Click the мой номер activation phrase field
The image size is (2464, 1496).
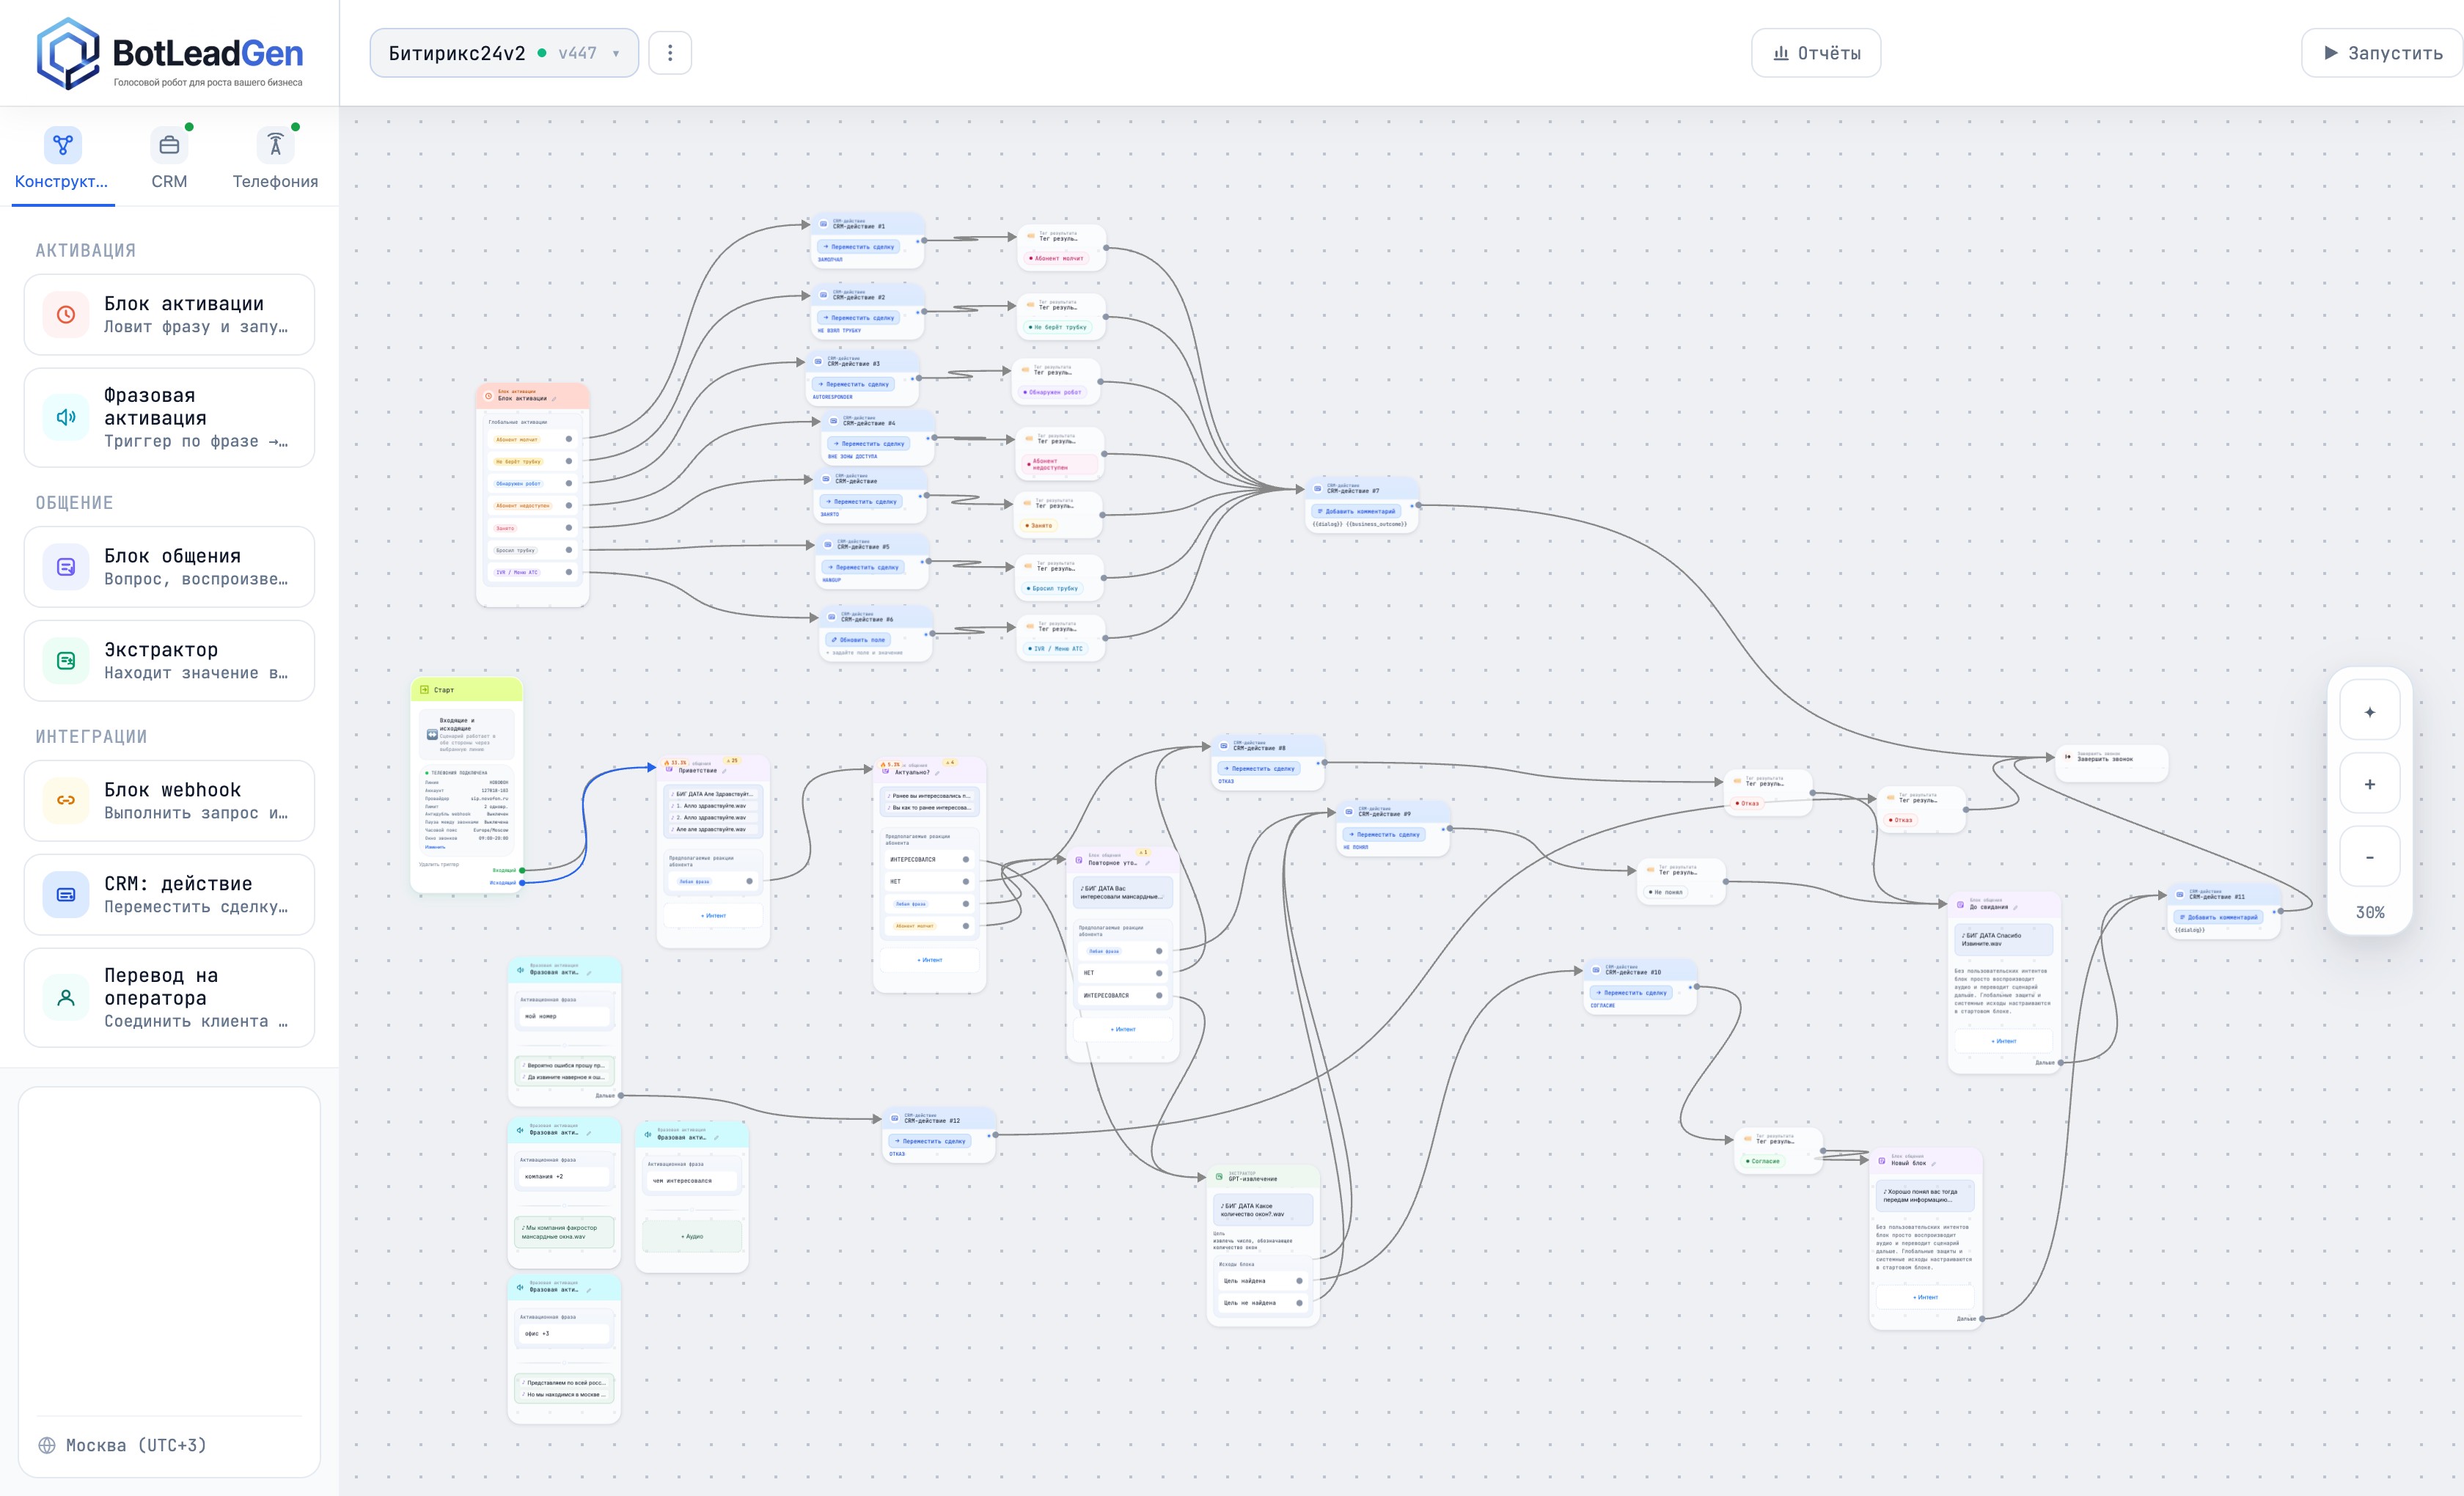click(x=564, y=1016)
